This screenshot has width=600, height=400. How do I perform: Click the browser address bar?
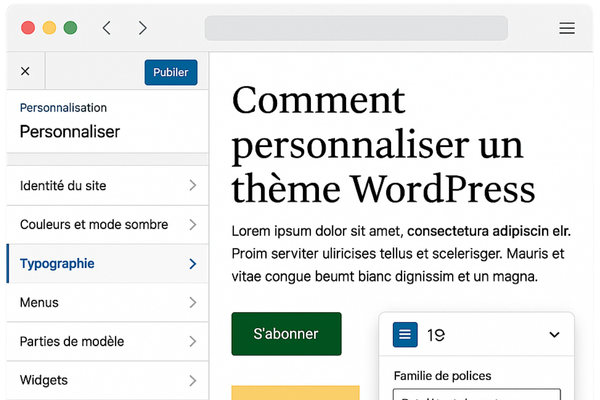(x=356, y=28)
